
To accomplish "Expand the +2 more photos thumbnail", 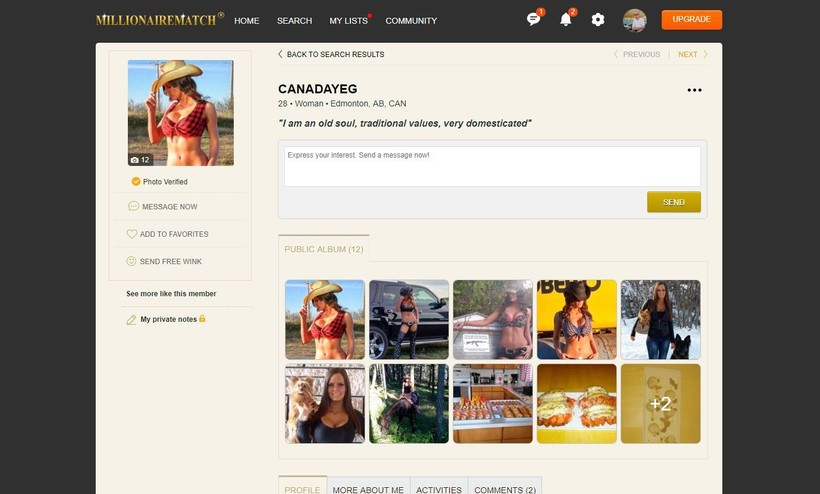I will [660, 403].
